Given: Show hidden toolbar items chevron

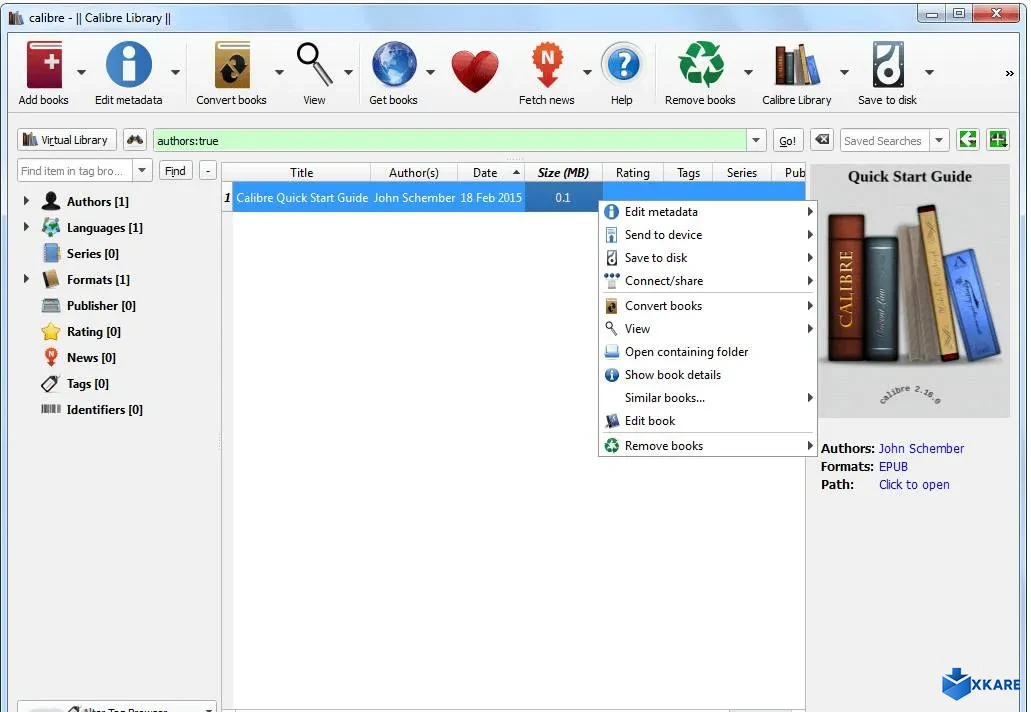Looking at the screenshot, I should click(1009, 74).
